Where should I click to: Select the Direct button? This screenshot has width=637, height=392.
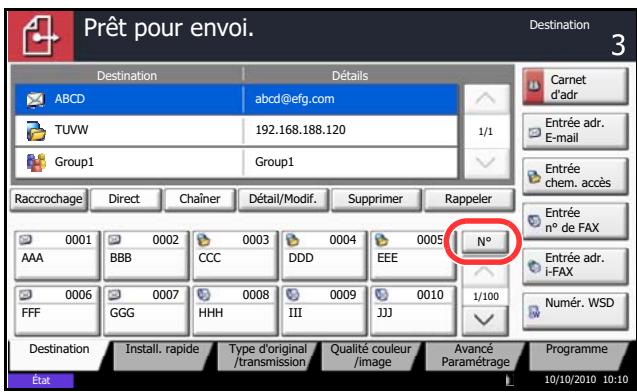pyautogui.click(x=125, y=199)
